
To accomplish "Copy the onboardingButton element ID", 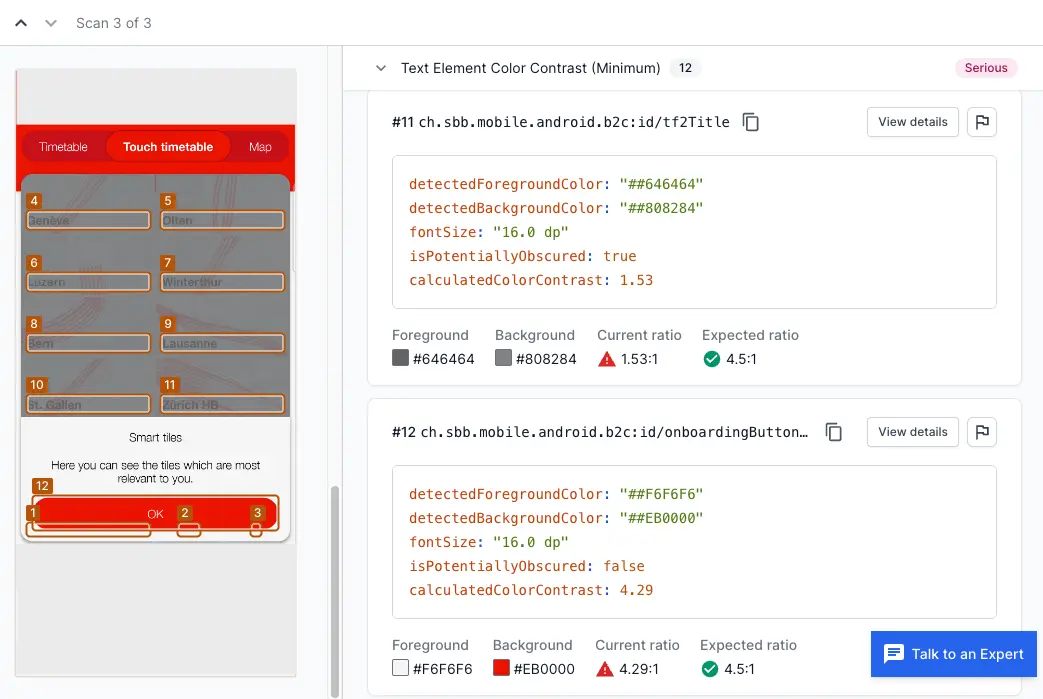I will [833, 432].
